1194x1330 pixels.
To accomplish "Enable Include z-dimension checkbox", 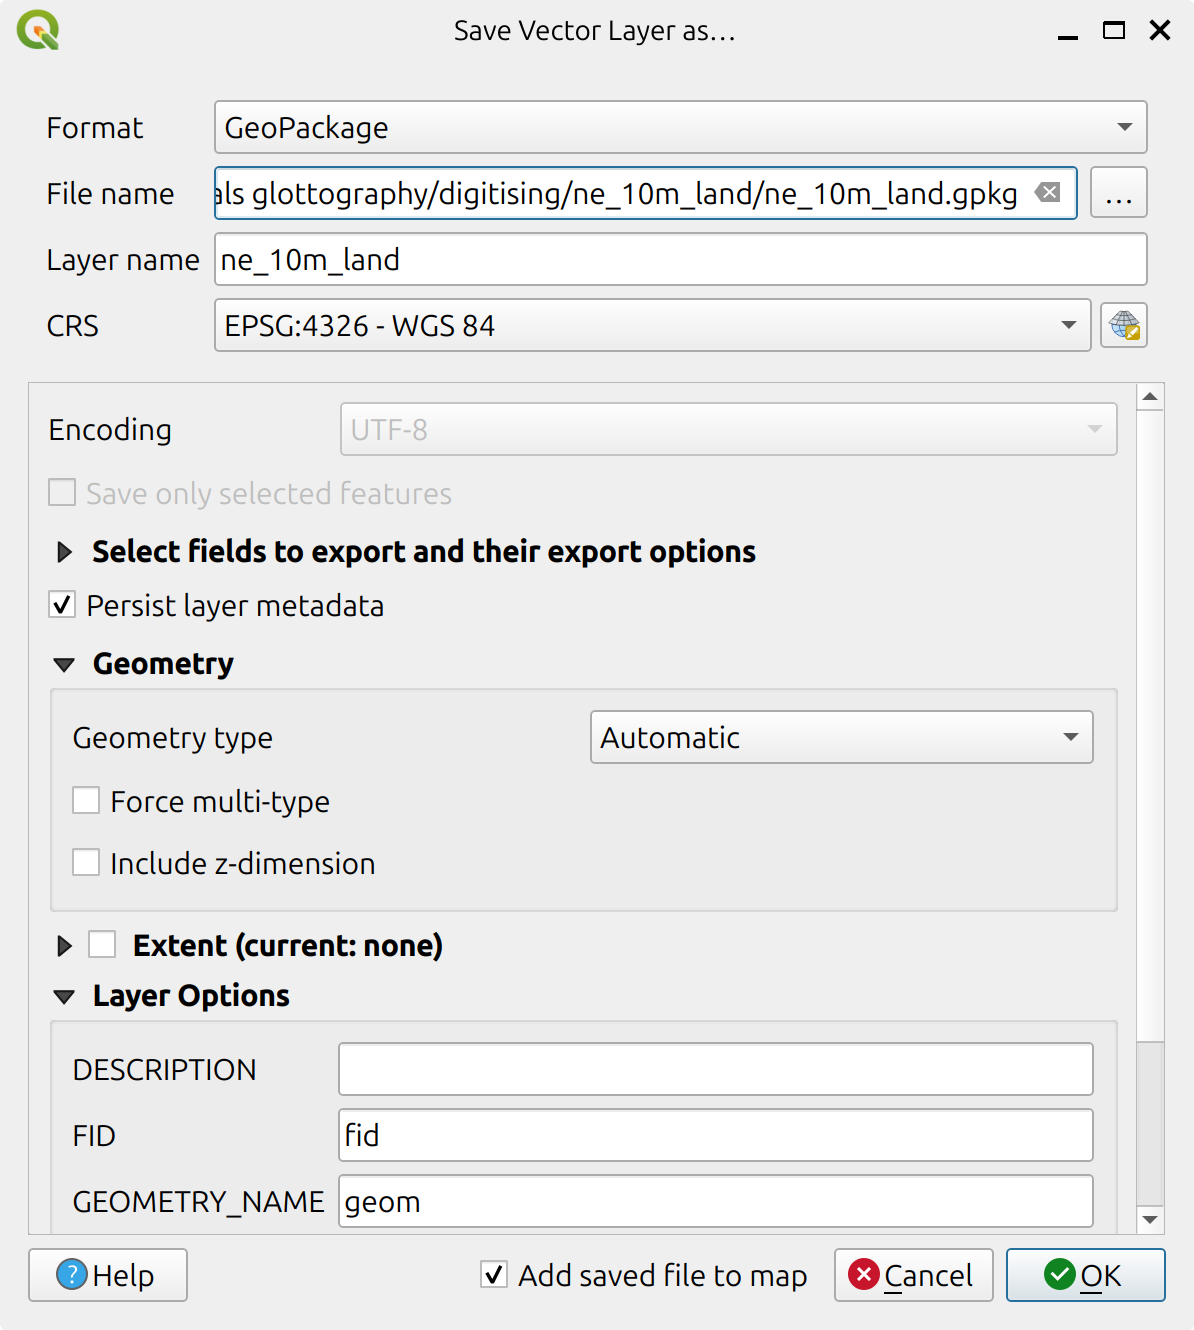I will (x=87, y=863).
